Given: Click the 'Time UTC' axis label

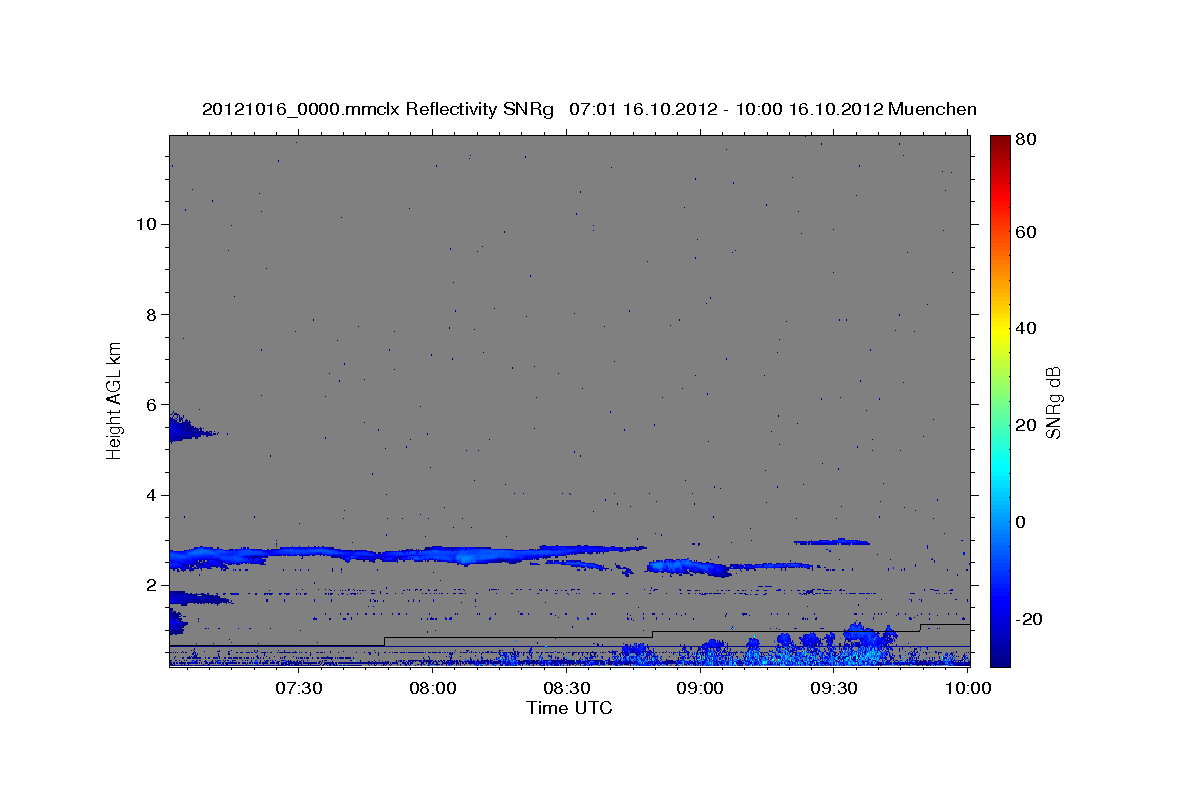Looking at the screenshot, I should point(569,708).
